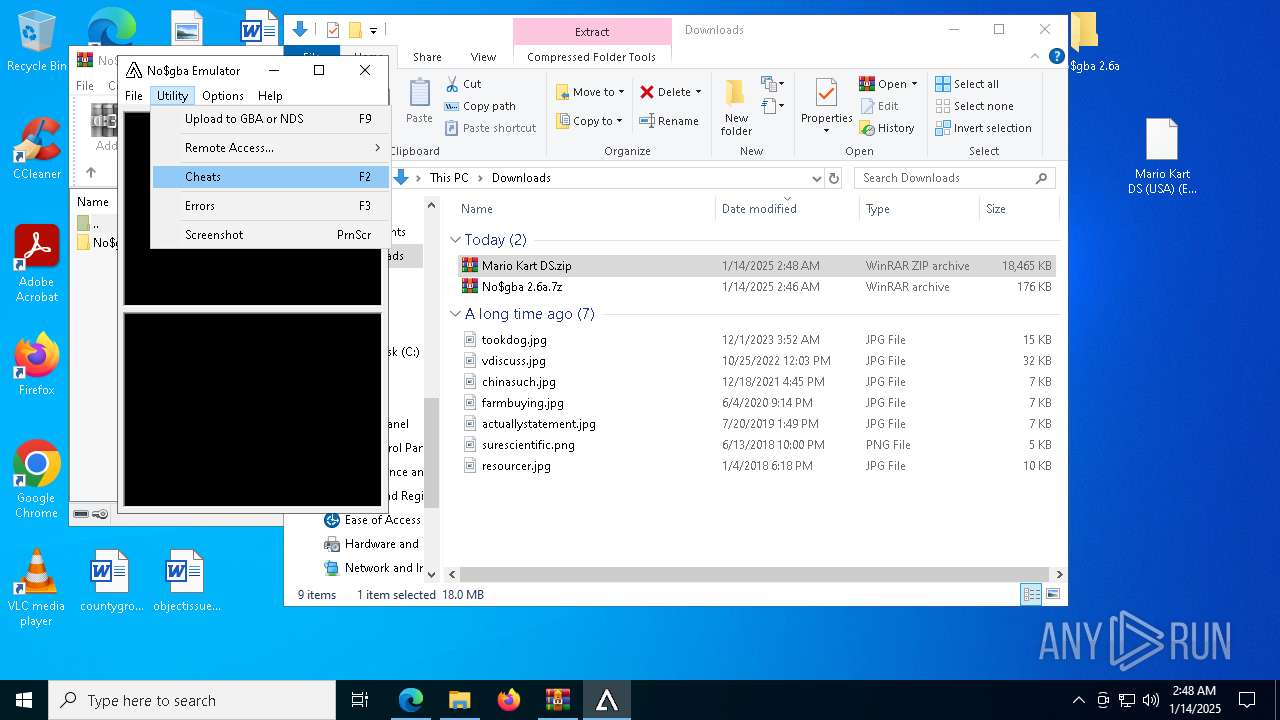
Task: Open Explorer Help question mark icon
Action: pyautogui.click(x=1056, y=56)
